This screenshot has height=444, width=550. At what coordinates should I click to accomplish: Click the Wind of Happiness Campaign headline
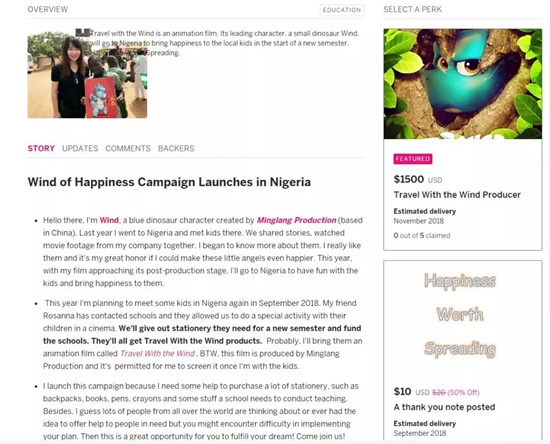pos(169,182)
